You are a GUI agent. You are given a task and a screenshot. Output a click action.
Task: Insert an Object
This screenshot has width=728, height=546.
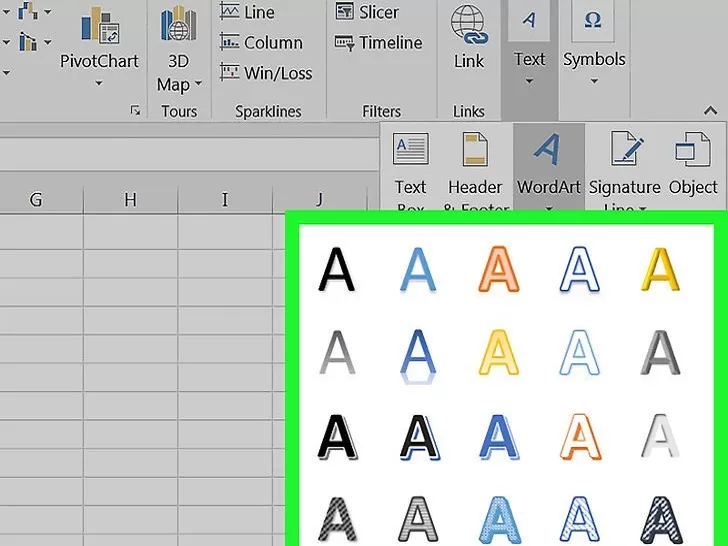click(693, 163)
